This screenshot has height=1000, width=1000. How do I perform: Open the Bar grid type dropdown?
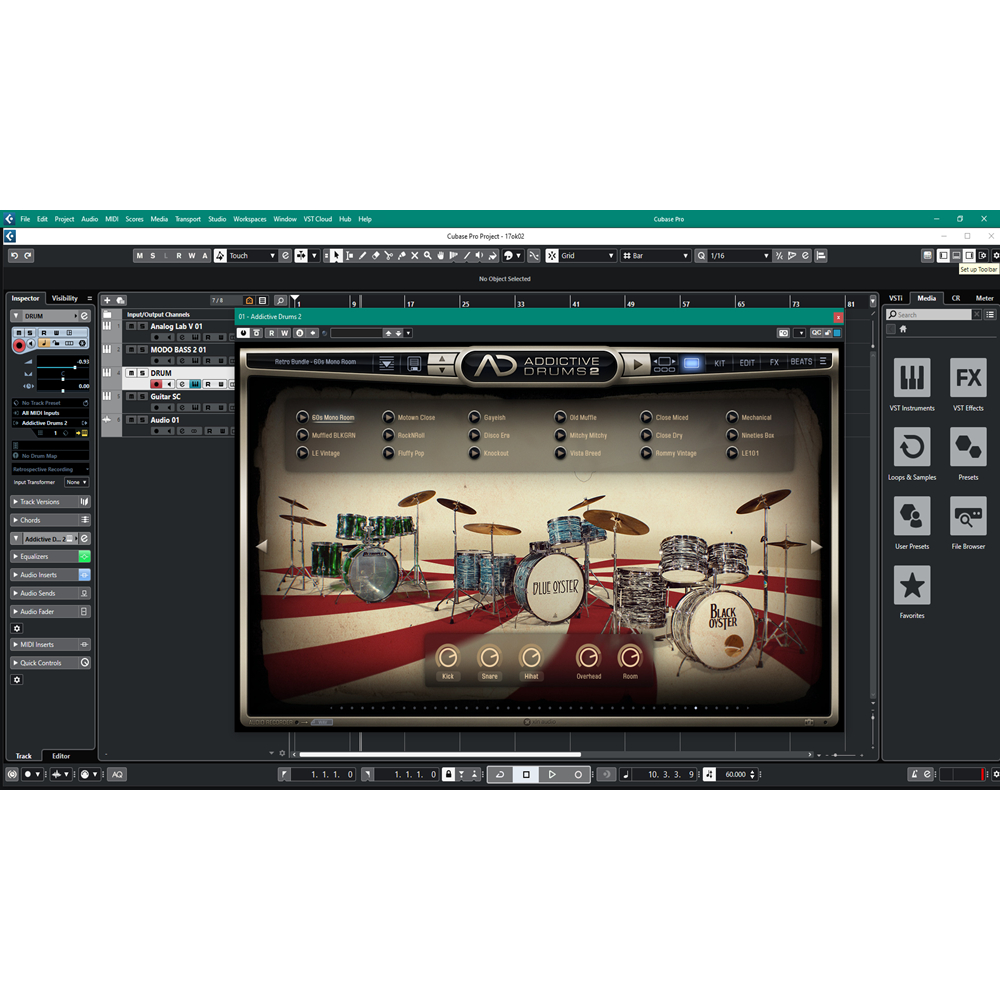(x=656, y=256)
